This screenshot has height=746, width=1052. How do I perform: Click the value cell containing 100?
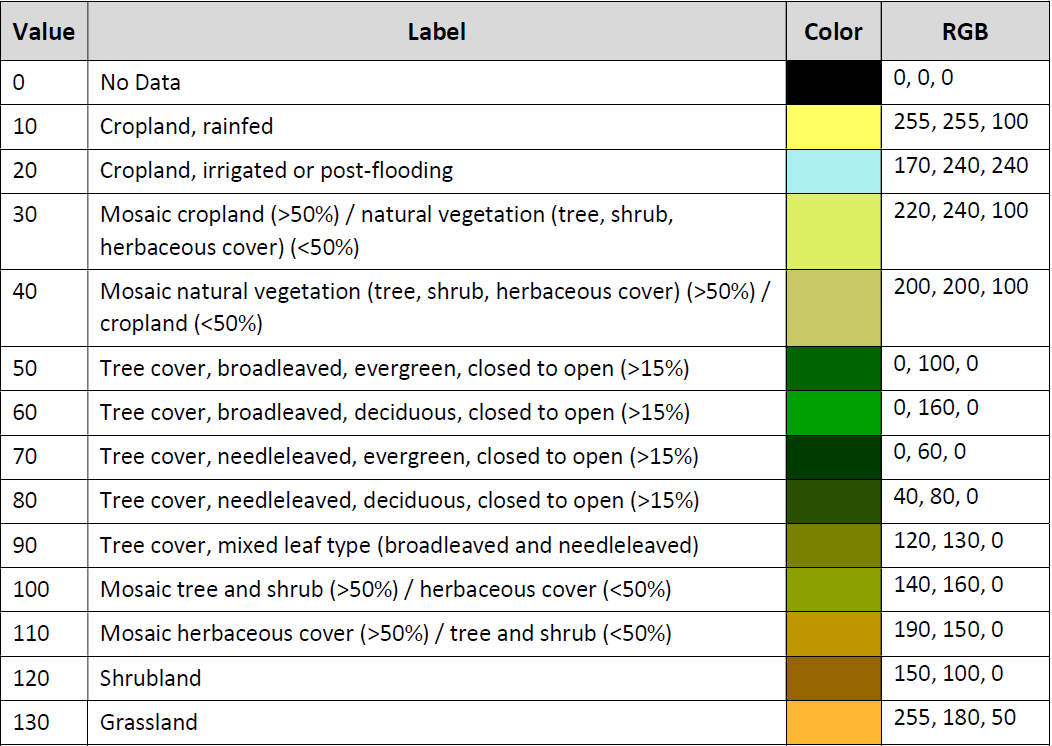click(31, 590)
